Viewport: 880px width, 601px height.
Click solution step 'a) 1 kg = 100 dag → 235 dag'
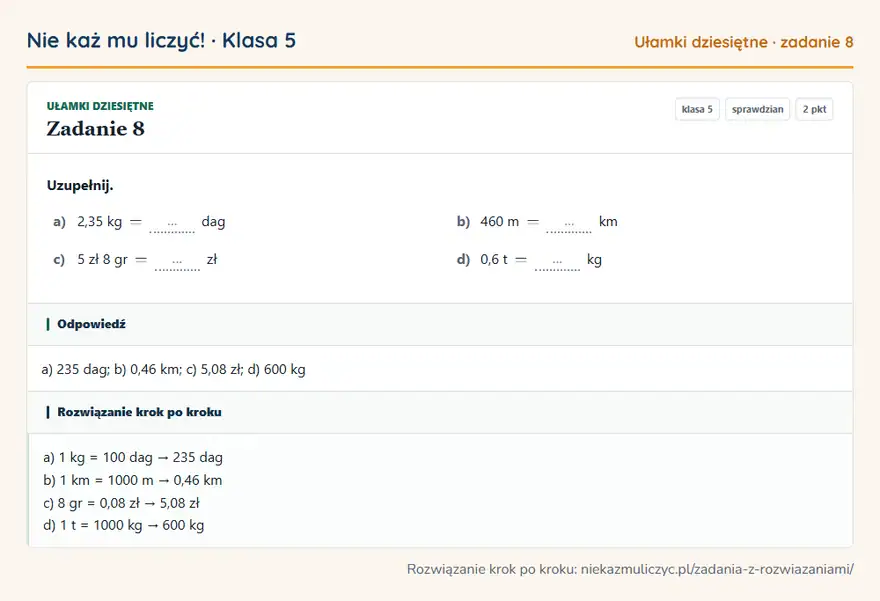pos(133,458)
